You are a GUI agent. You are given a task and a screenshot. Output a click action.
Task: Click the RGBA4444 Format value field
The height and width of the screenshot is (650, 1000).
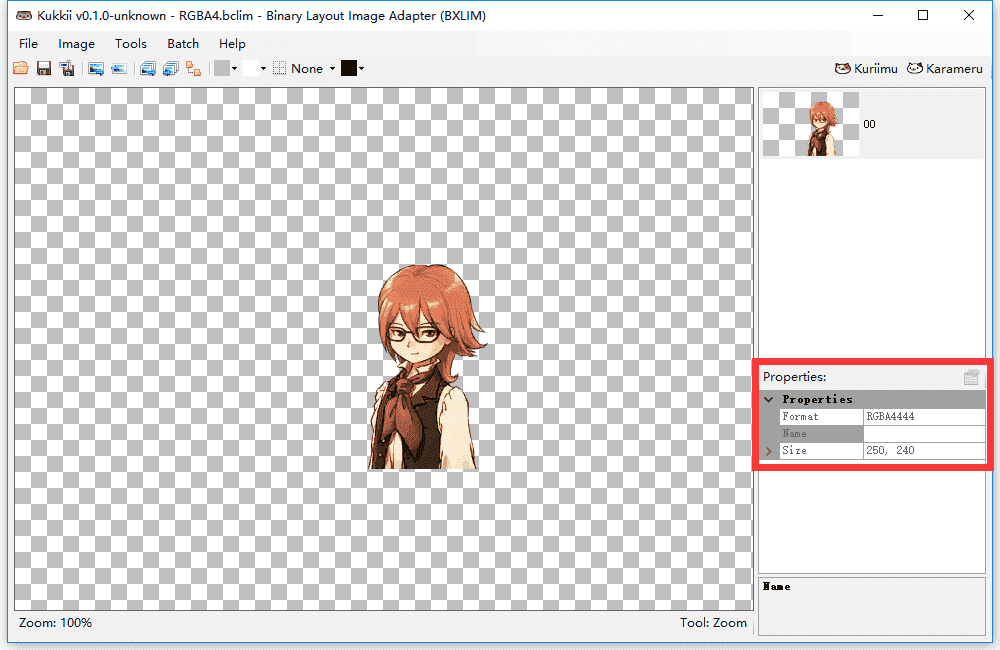[923, 417]
